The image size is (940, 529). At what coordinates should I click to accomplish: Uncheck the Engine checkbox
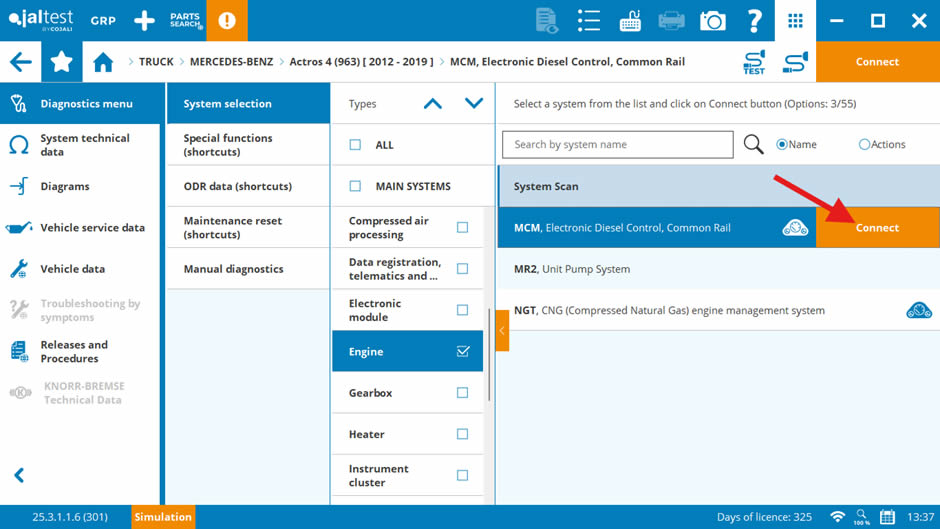click(463, 351)
